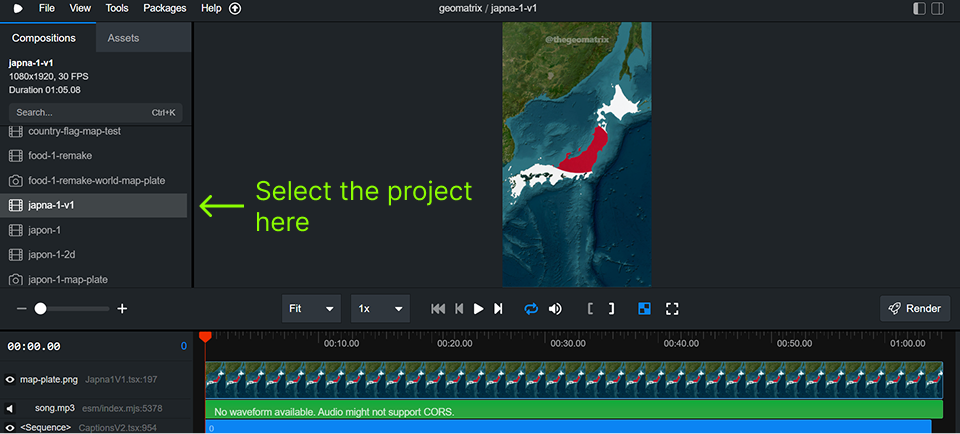Hide the Sequence layer eye icon

click(10, 427)
